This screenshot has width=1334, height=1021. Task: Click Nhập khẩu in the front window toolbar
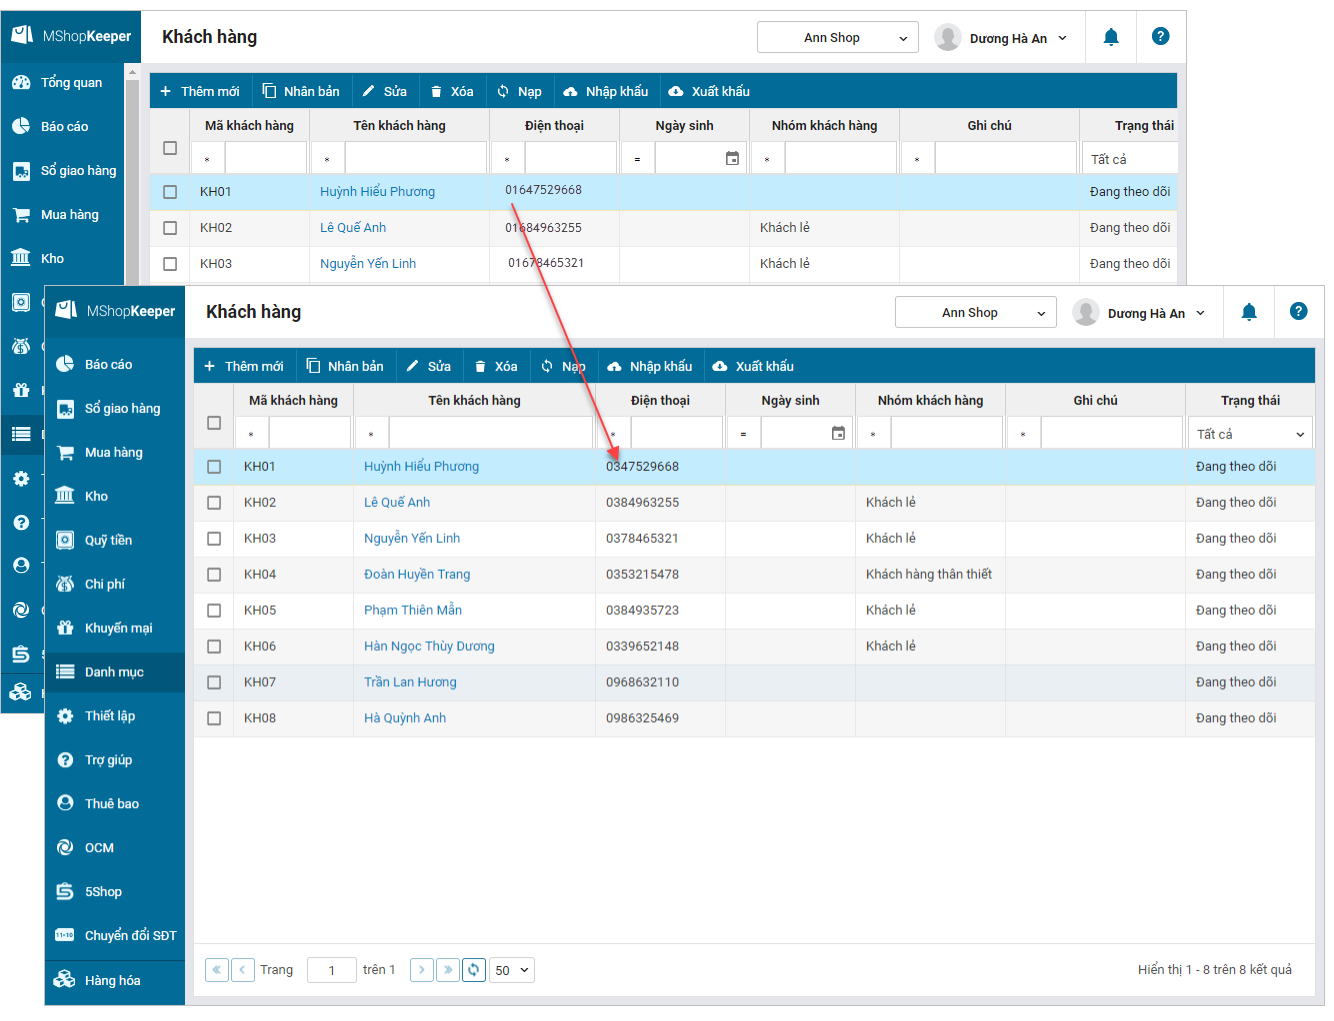click(x=649, y=366)
